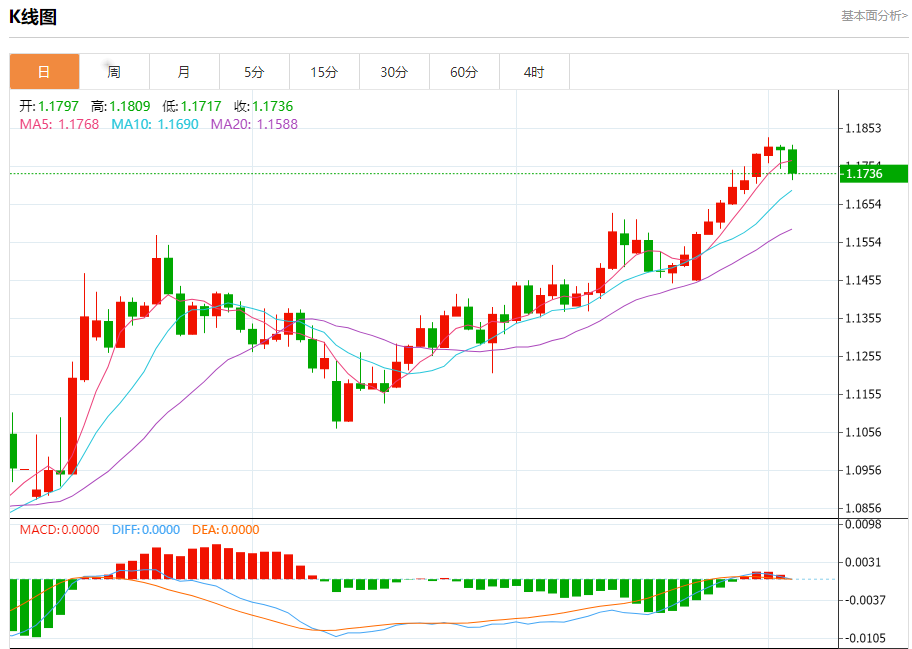Click the 低:1.1717 low price value
912x649 pixels.
click(192, 106)
